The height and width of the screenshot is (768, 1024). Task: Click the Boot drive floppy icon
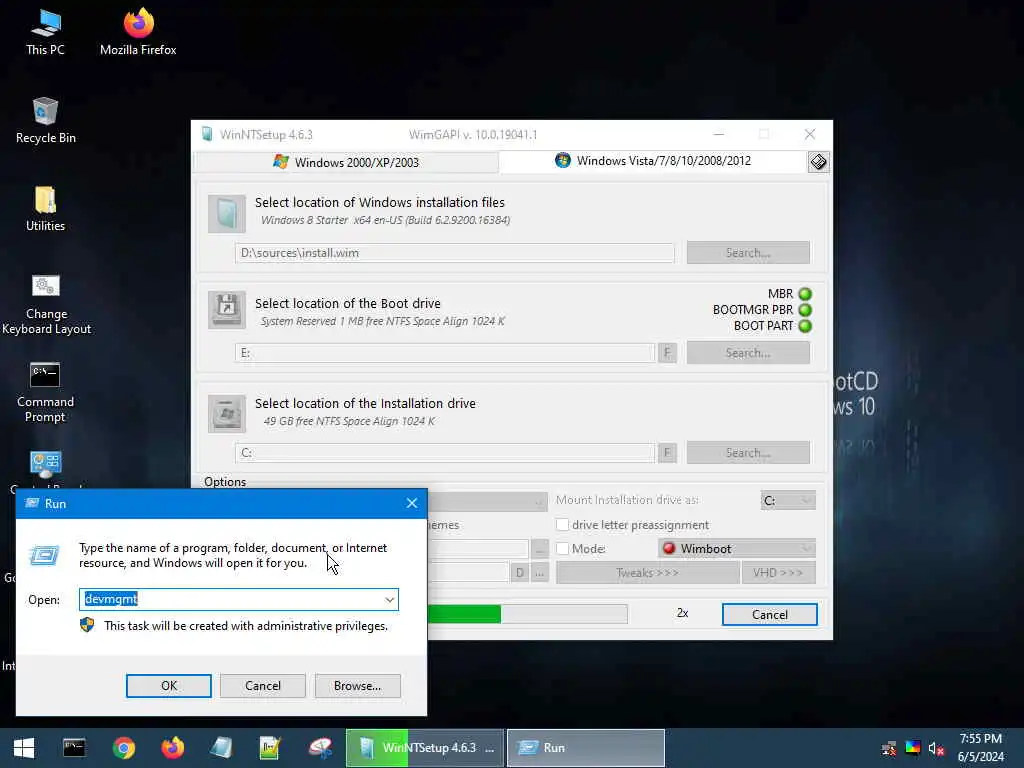coord(227,309)
